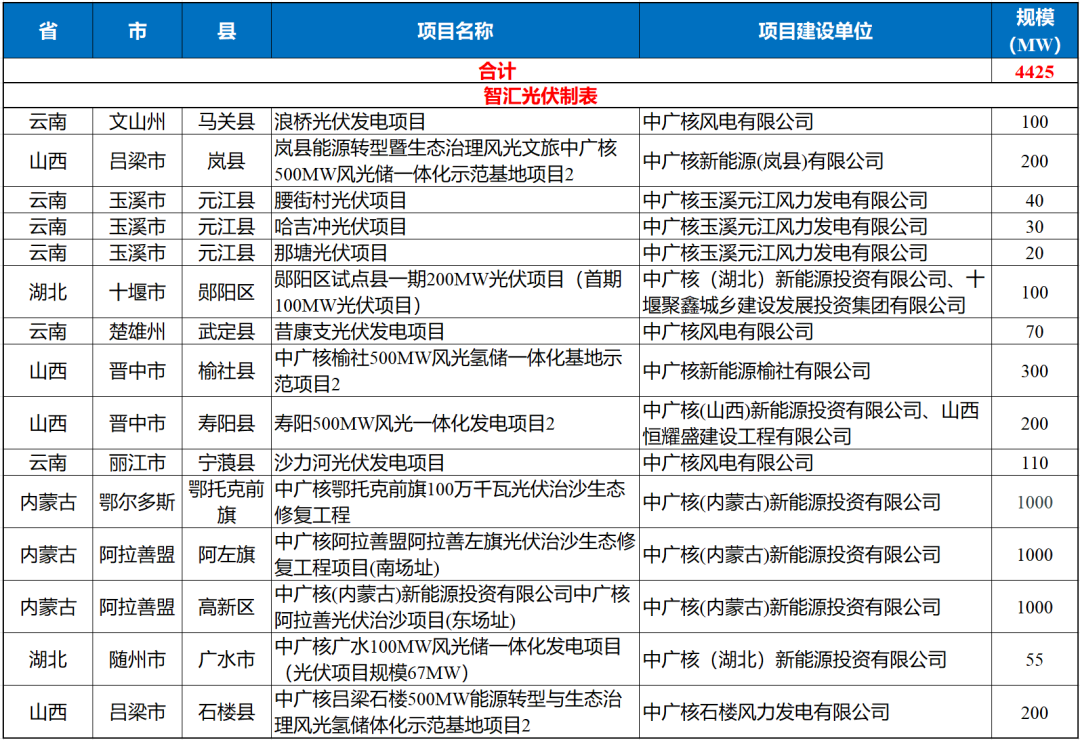The height and width of the screenshot is (740, 1080).
Task: Click the scale value 20
Action: click(1035, 252)
